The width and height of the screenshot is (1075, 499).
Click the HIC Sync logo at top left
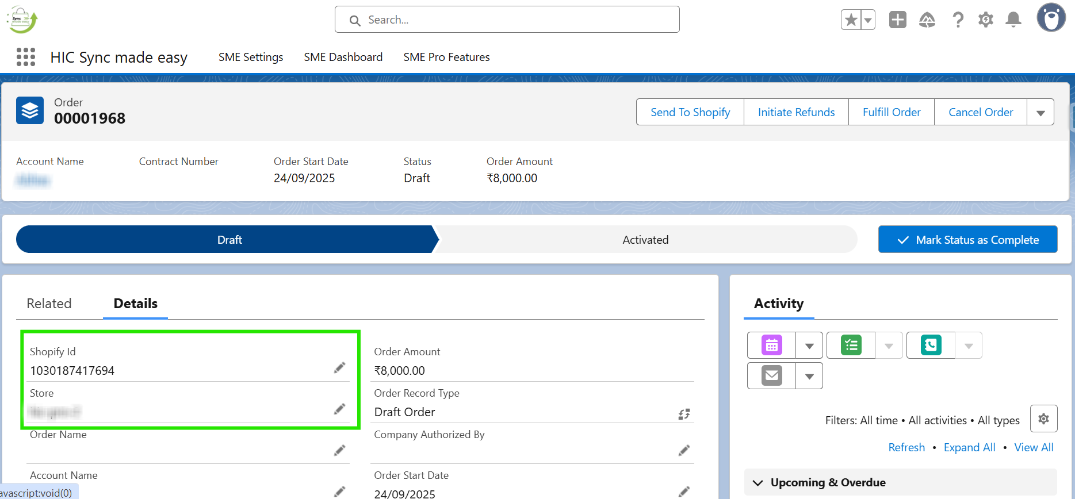[23, 19]
